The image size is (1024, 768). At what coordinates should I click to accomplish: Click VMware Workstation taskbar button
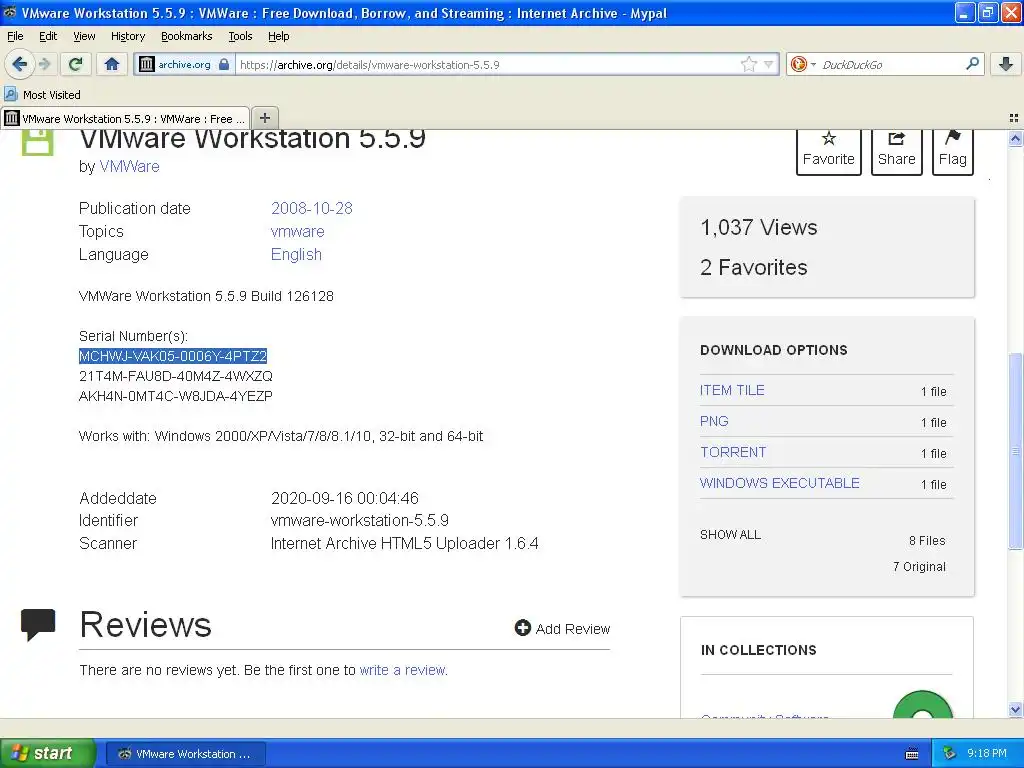(185, 754)
